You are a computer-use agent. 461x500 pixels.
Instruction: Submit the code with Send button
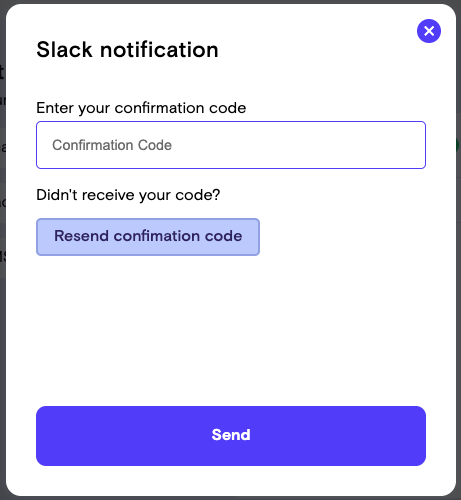click(231, 436)
